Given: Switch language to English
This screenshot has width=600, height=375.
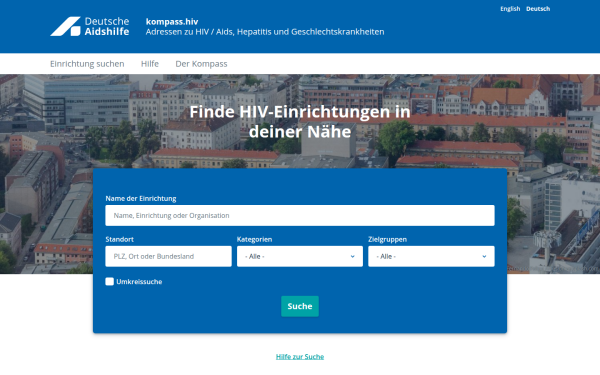Looking at the screenshot, I should tap(510, 9).
